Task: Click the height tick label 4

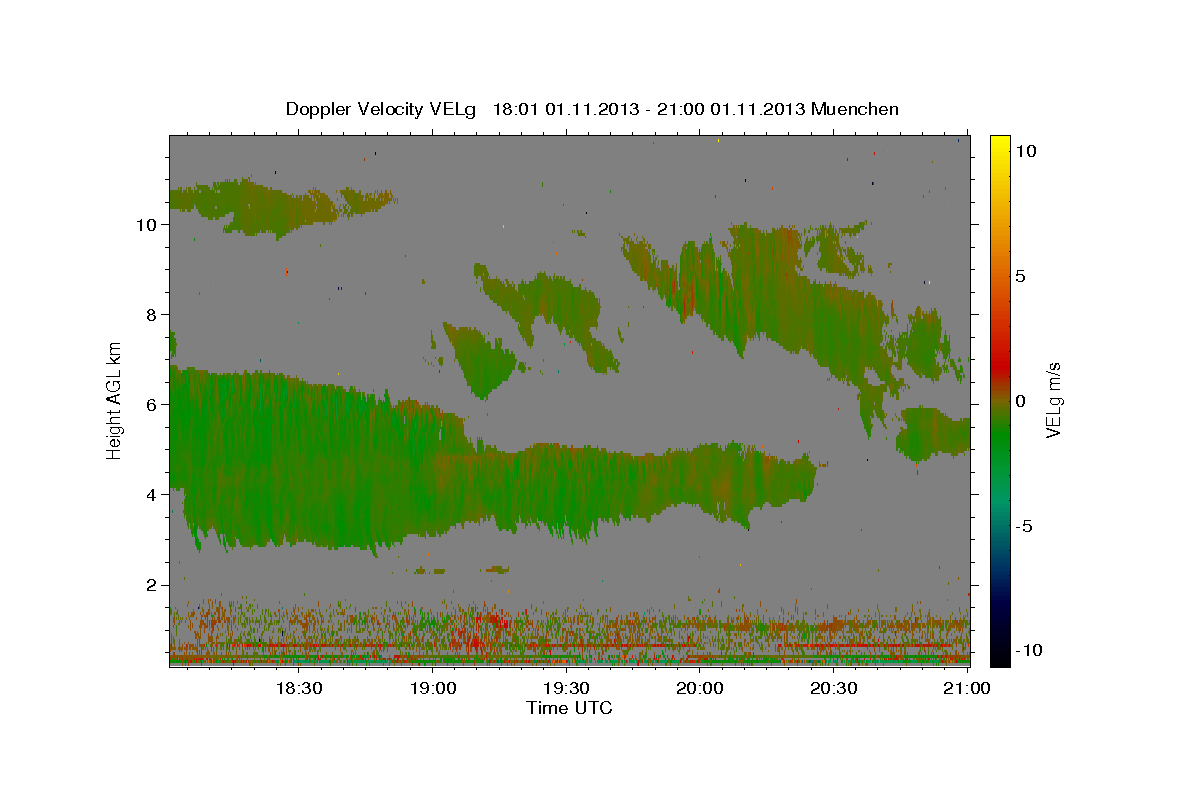Action: (x=153, y=495)
